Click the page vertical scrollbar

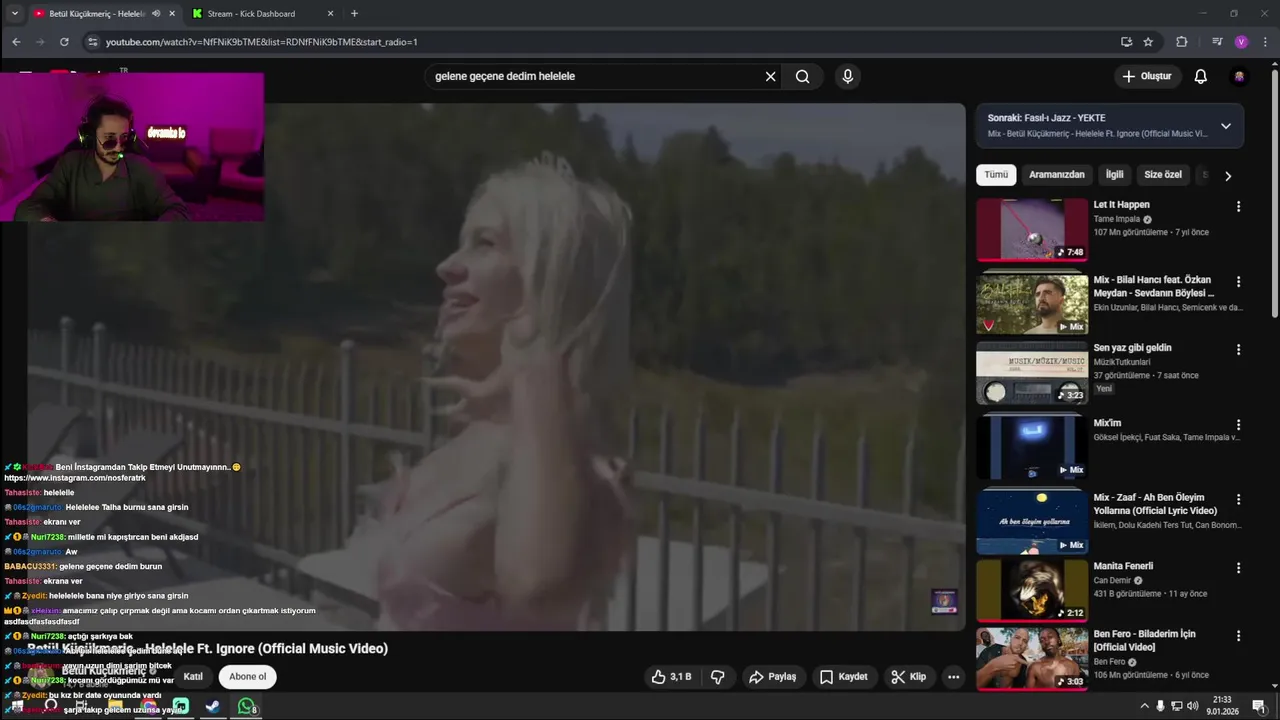point(1274,192)
